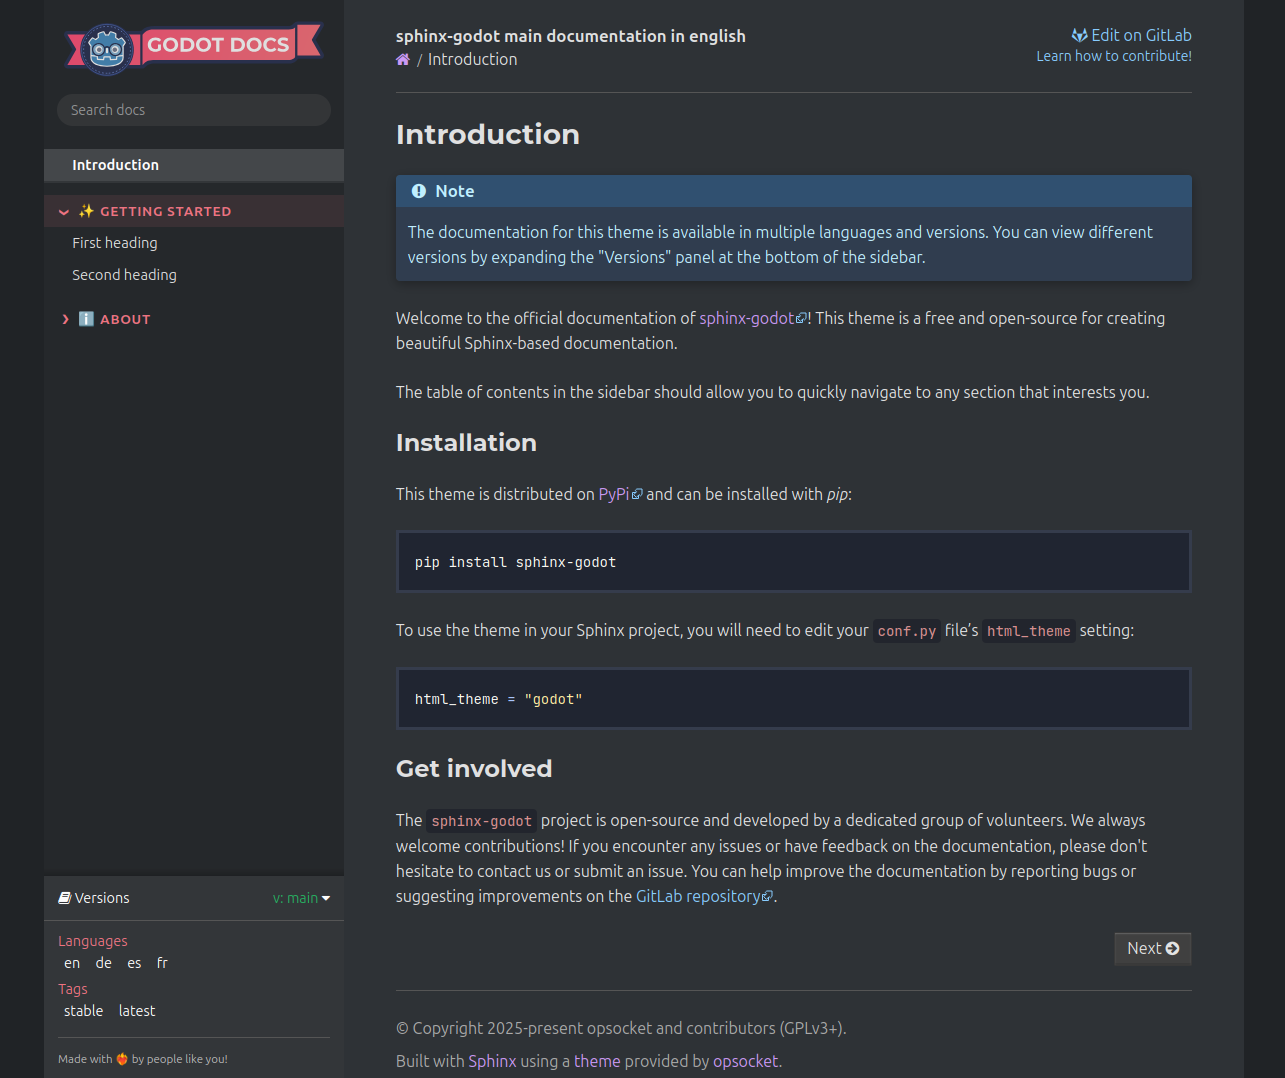The width and height of the screenshot is (1285, 1078).
Task: Switch language to de
Action: [104, 963]
